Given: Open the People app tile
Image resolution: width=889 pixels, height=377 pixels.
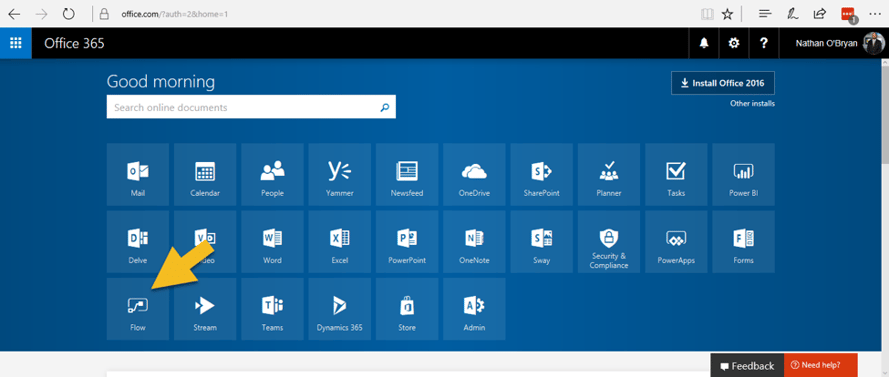Looking at the screenshot, I should pyautogui.click(x=272, y=174).
